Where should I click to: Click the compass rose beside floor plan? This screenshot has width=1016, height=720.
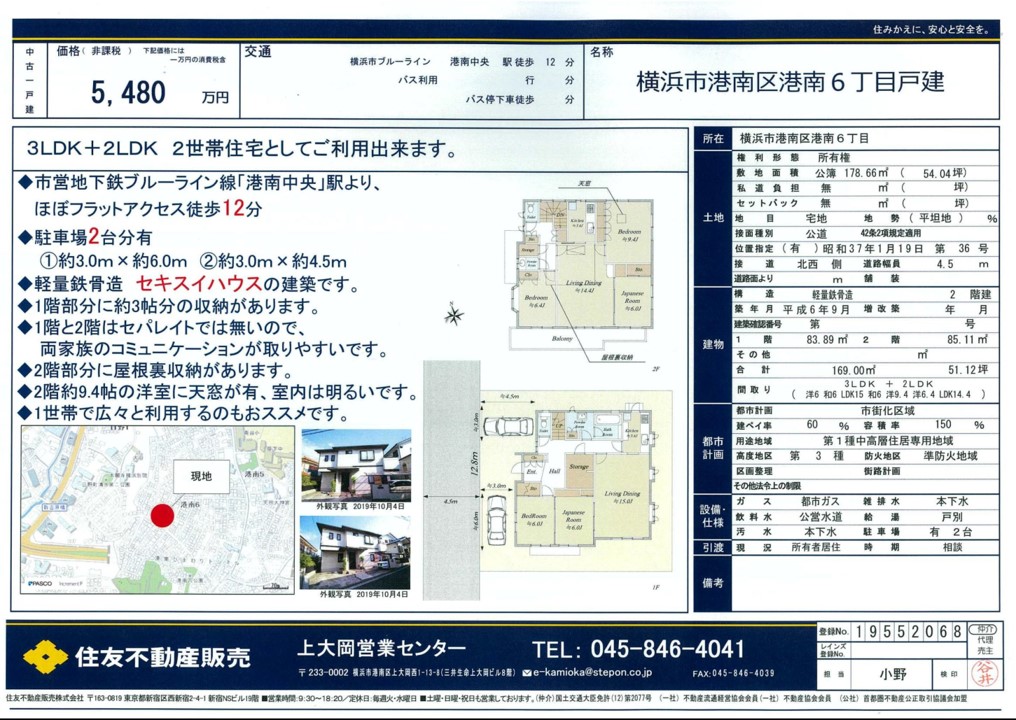(454, 318)
